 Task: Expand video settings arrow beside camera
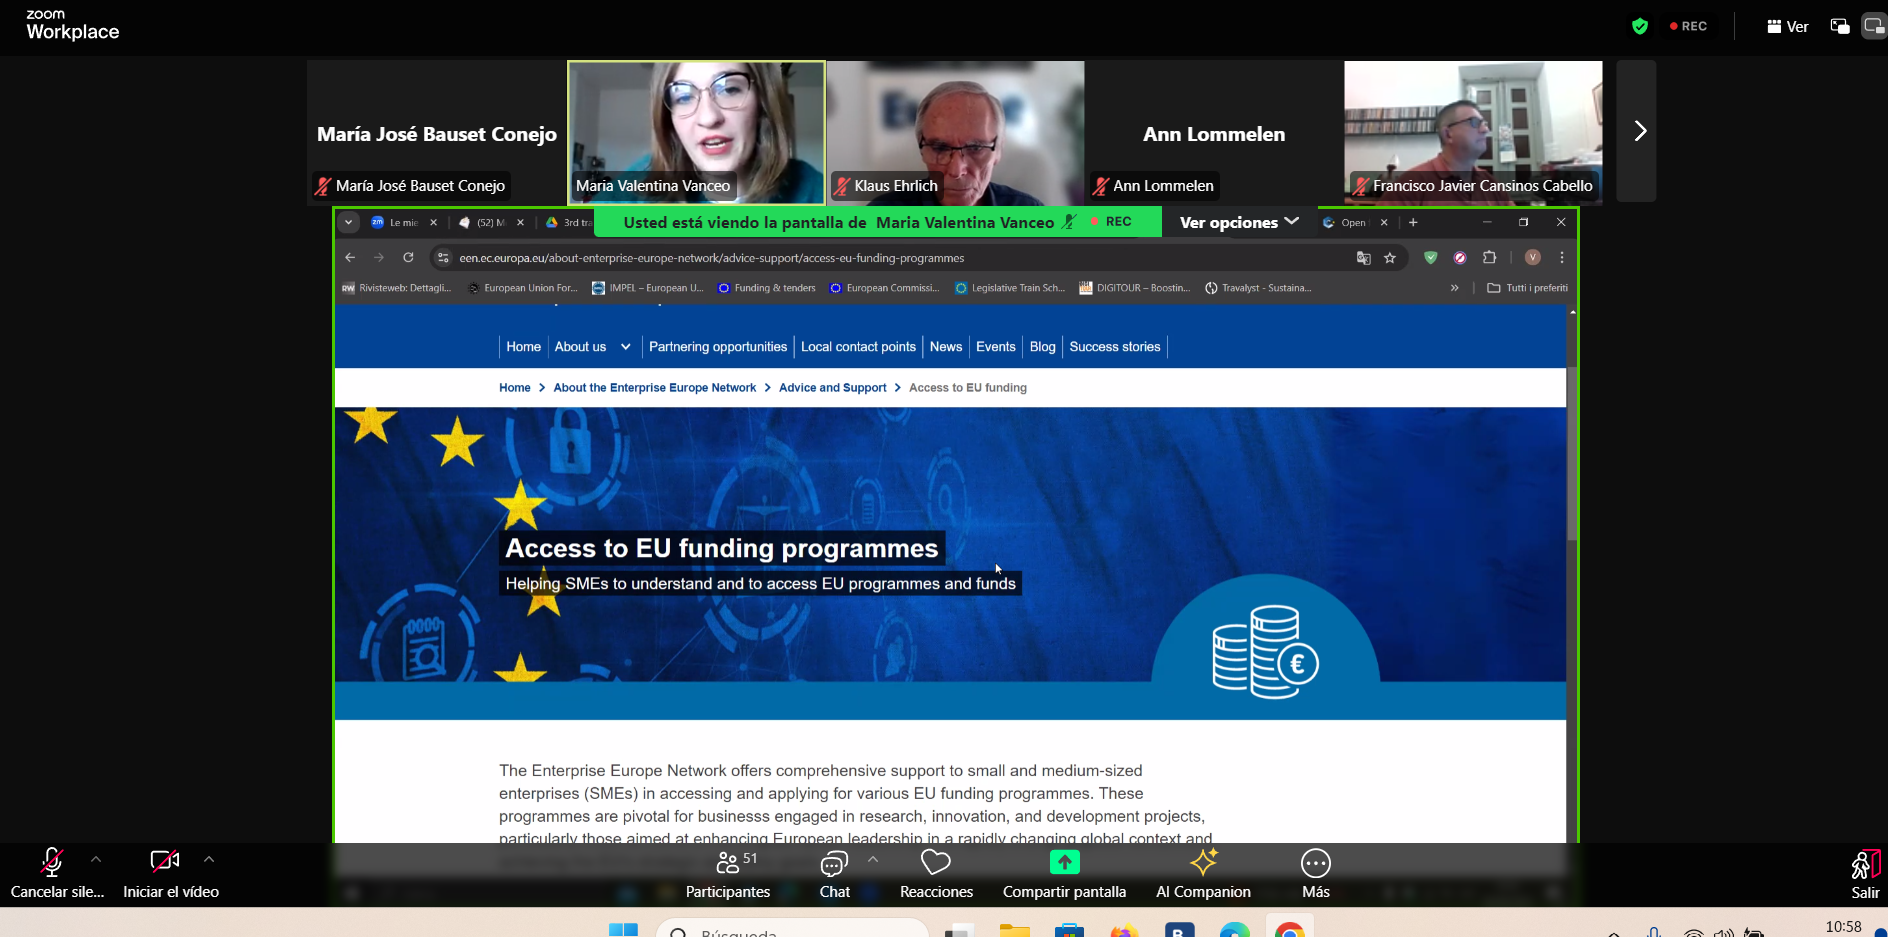209,859
